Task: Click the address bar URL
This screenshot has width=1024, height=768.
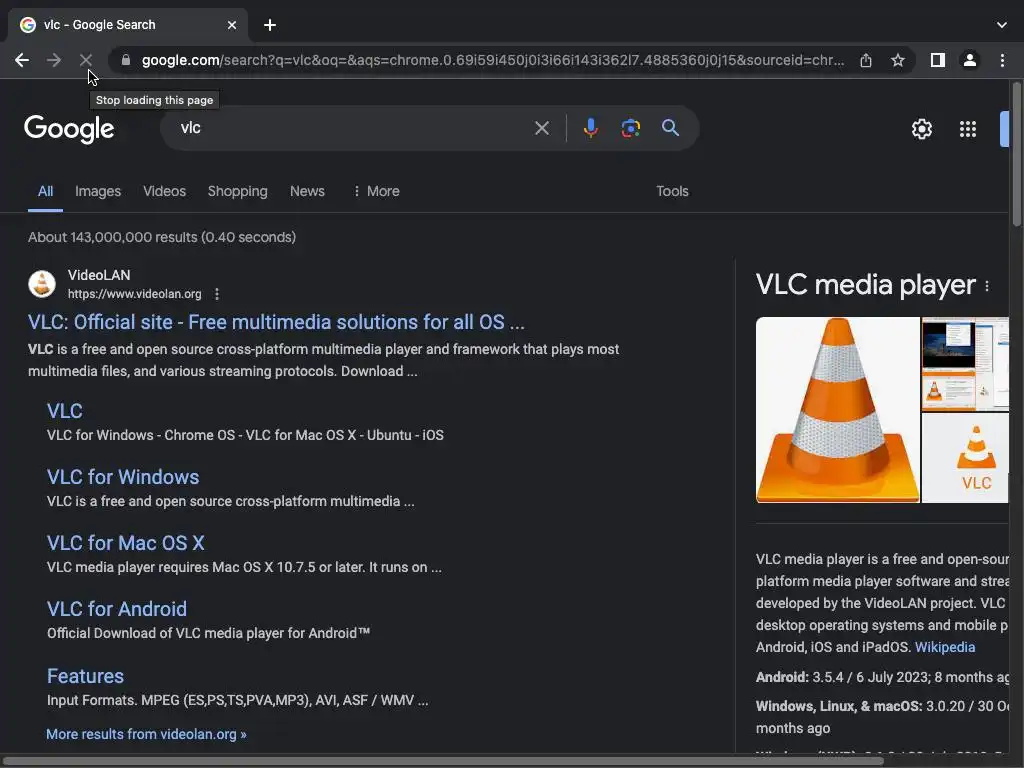Action: point(493,60)
